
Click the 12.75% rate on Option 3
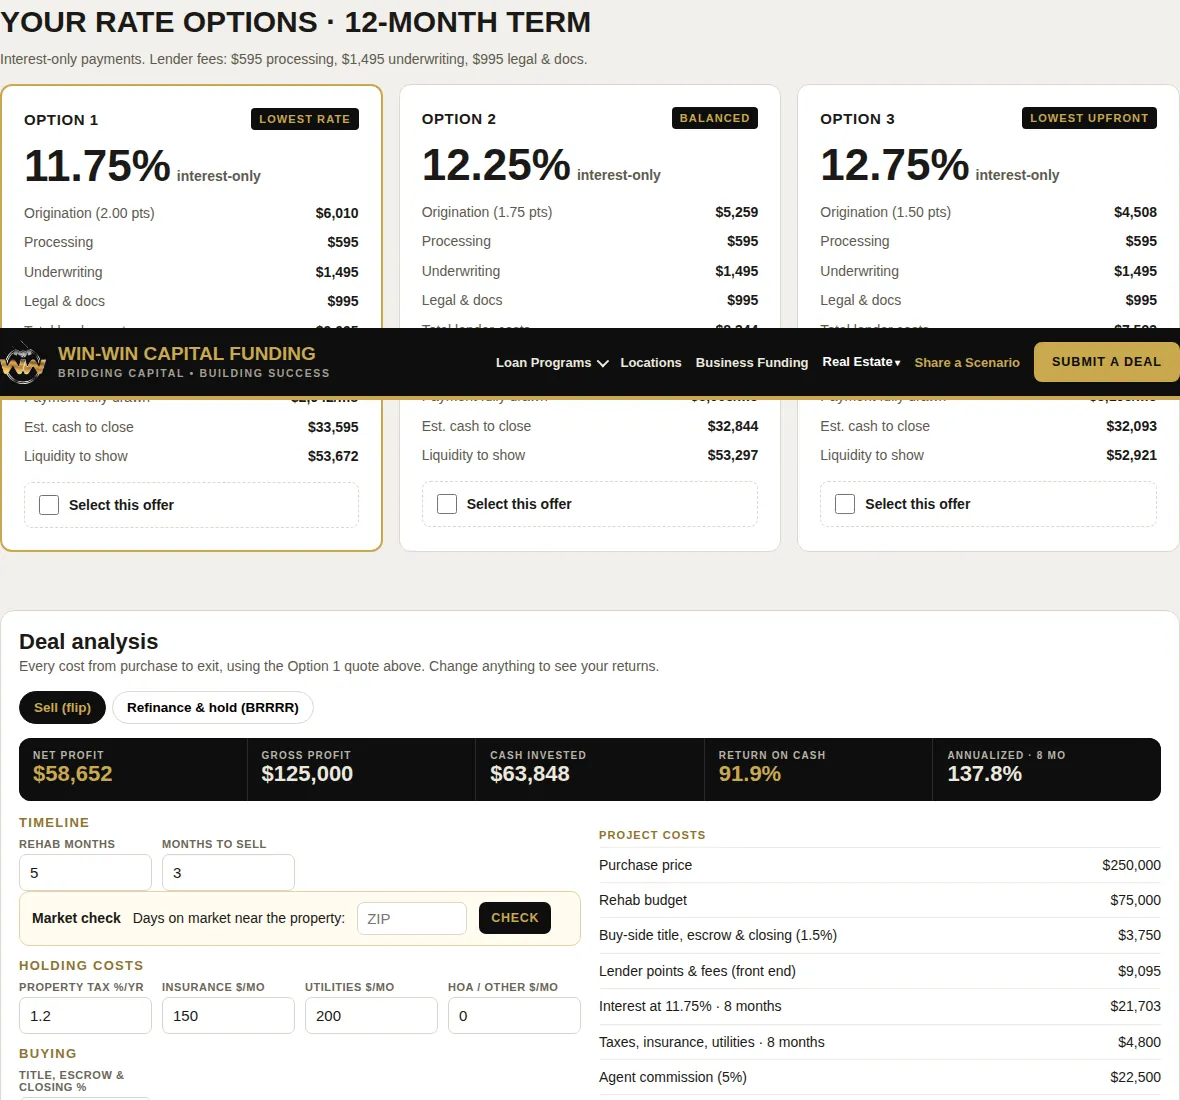(x=894, y=165)
